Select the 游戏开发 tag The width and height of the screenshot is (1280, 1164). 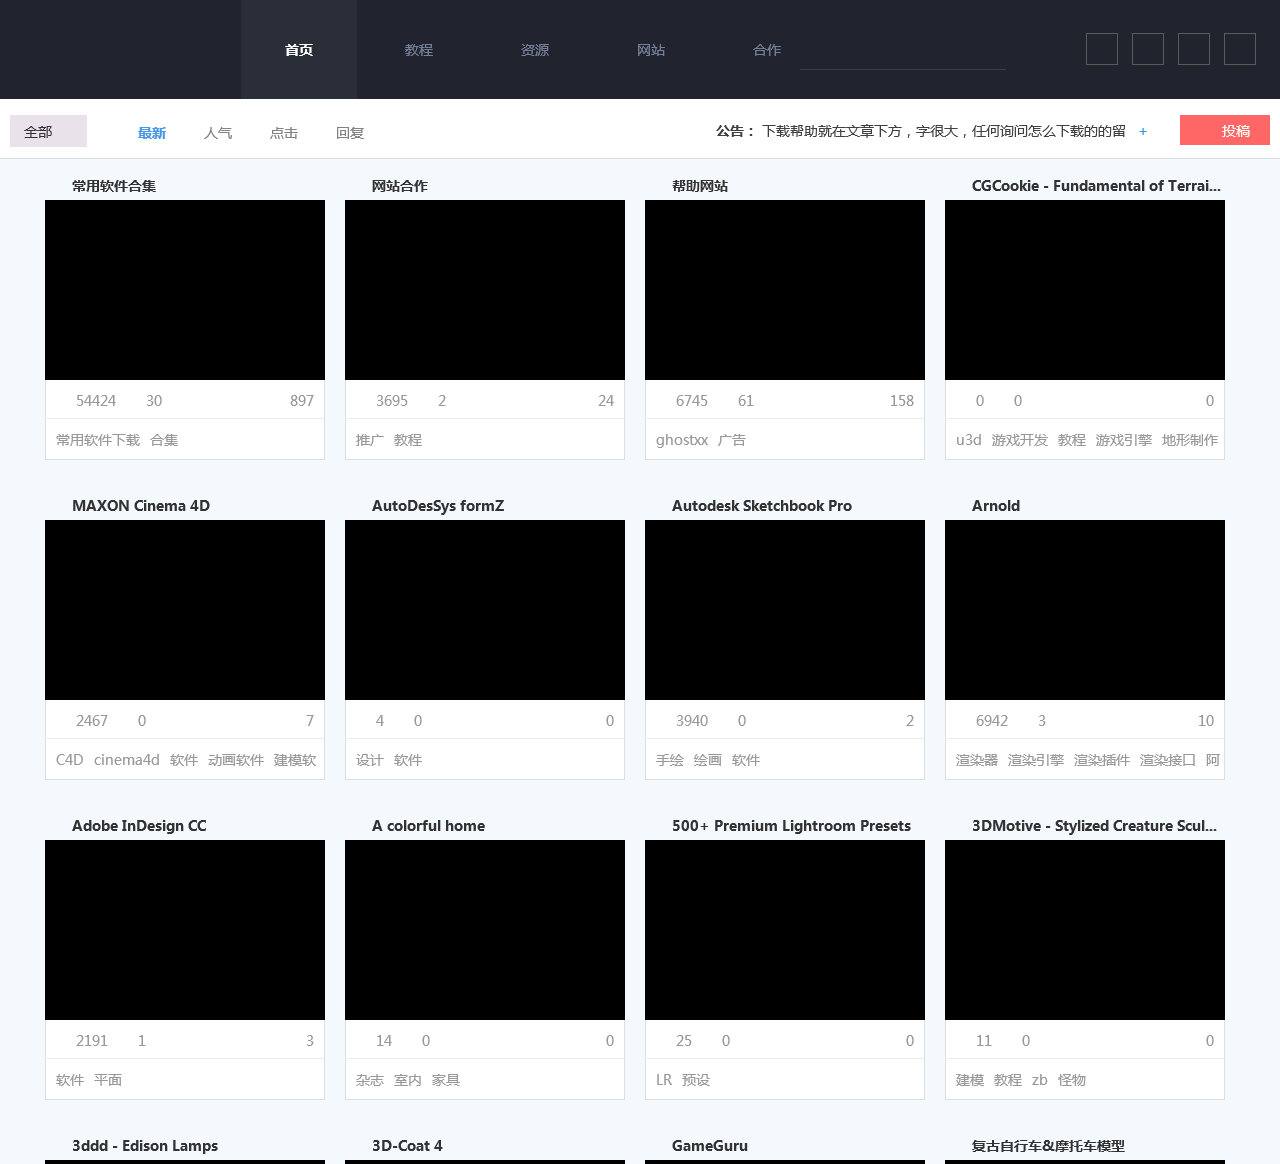1020,440
